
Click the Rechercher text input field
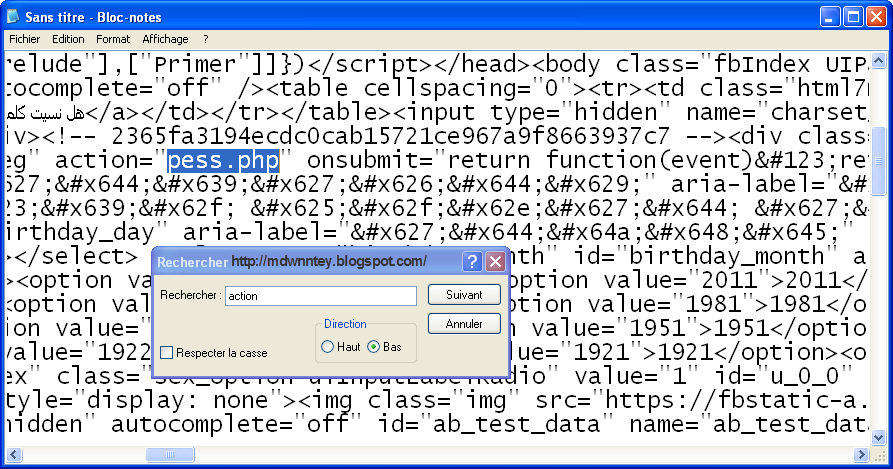pos(321,296)
